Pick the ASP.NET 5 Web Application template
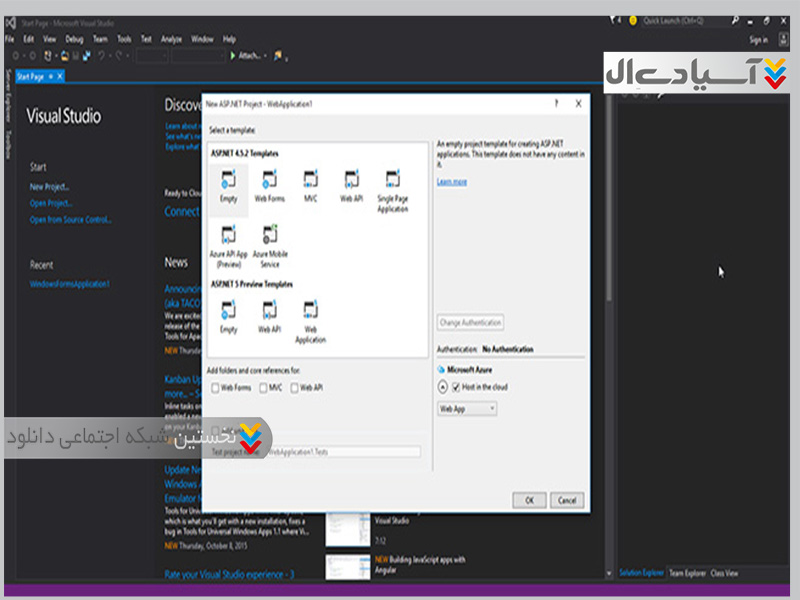This screenshot has height=600, width=800. (310, 311)
